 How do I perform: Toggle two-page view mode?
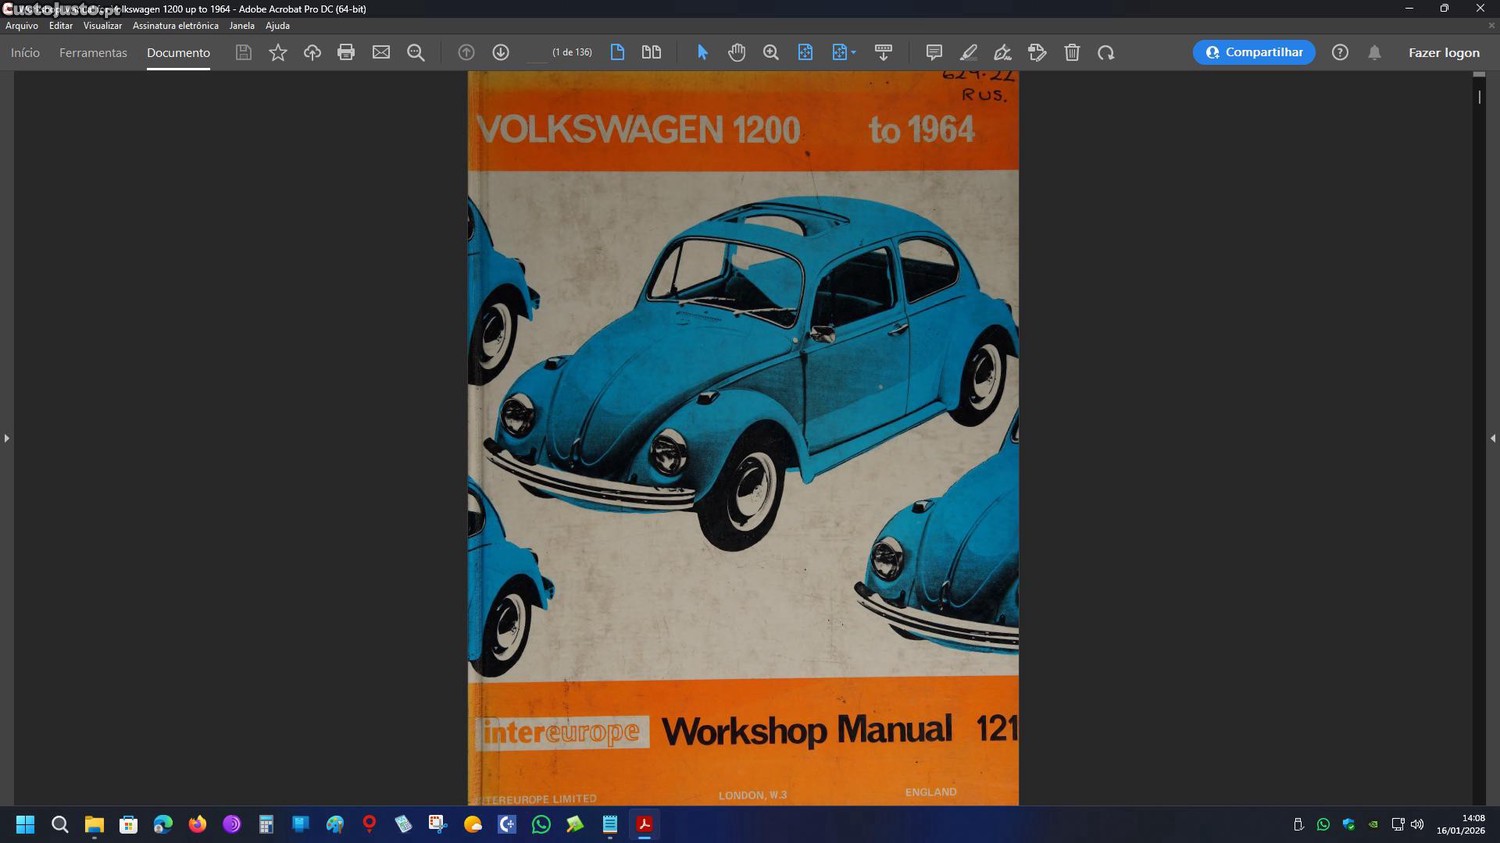pyautogui.click(x=651, y=52)
